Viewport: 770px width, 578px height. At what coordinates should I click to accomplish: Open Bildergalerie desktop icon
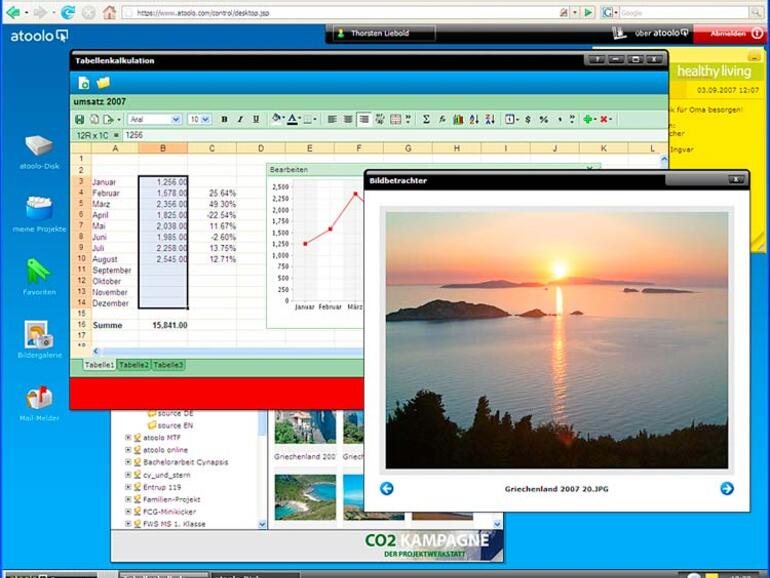[39, 339]
